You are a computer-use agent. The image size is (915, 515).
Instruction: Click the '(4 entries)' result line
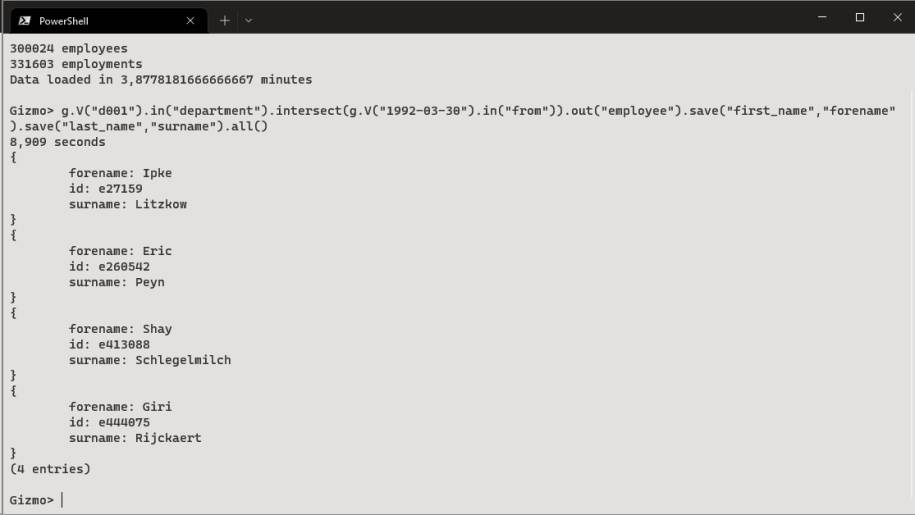pos(50,470)
